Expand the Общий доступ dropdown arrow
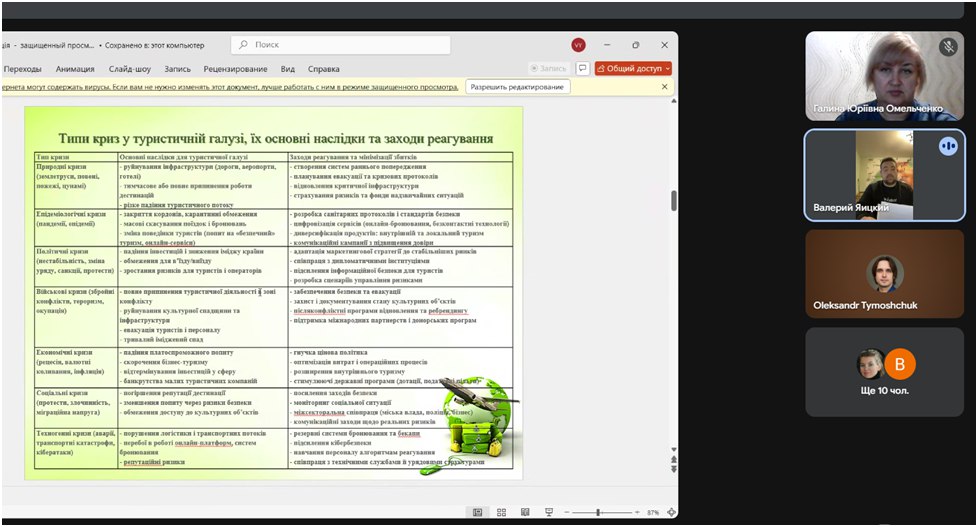 [x=667, y=69]
